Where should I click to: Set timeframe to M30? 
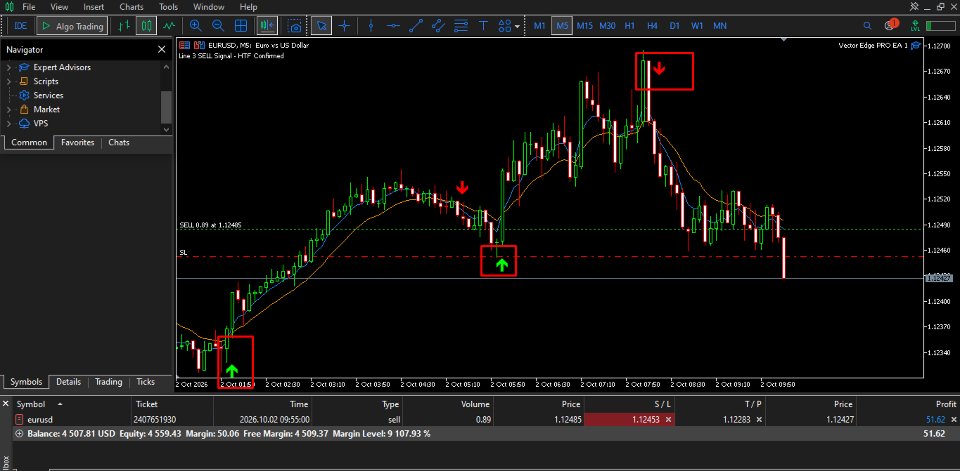tap(607, 26)
